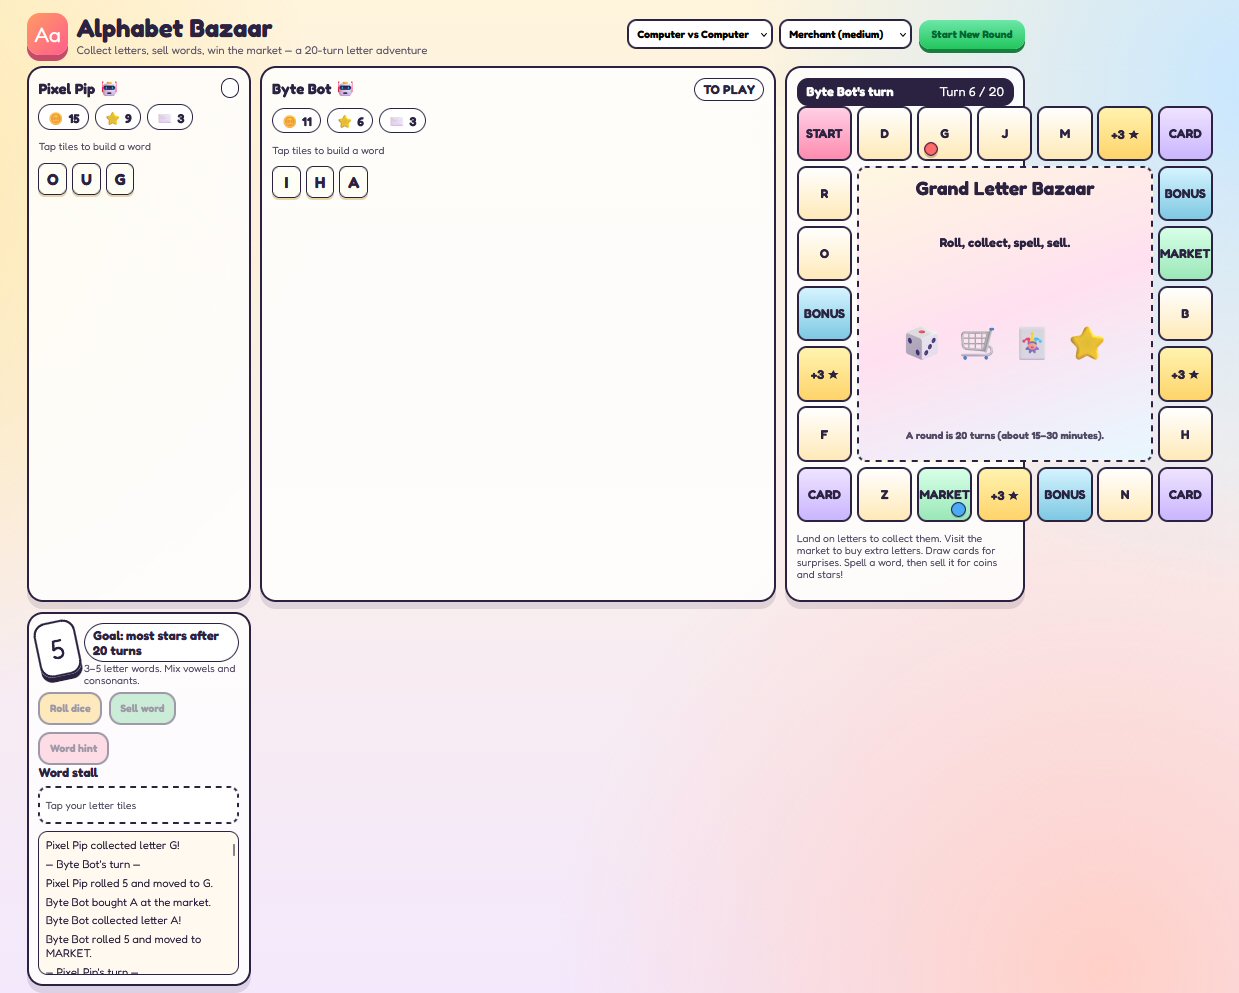Click the TO PLAY badge on Byte Bot
This screenshot has width=1239, height=993.
[729, 90]
